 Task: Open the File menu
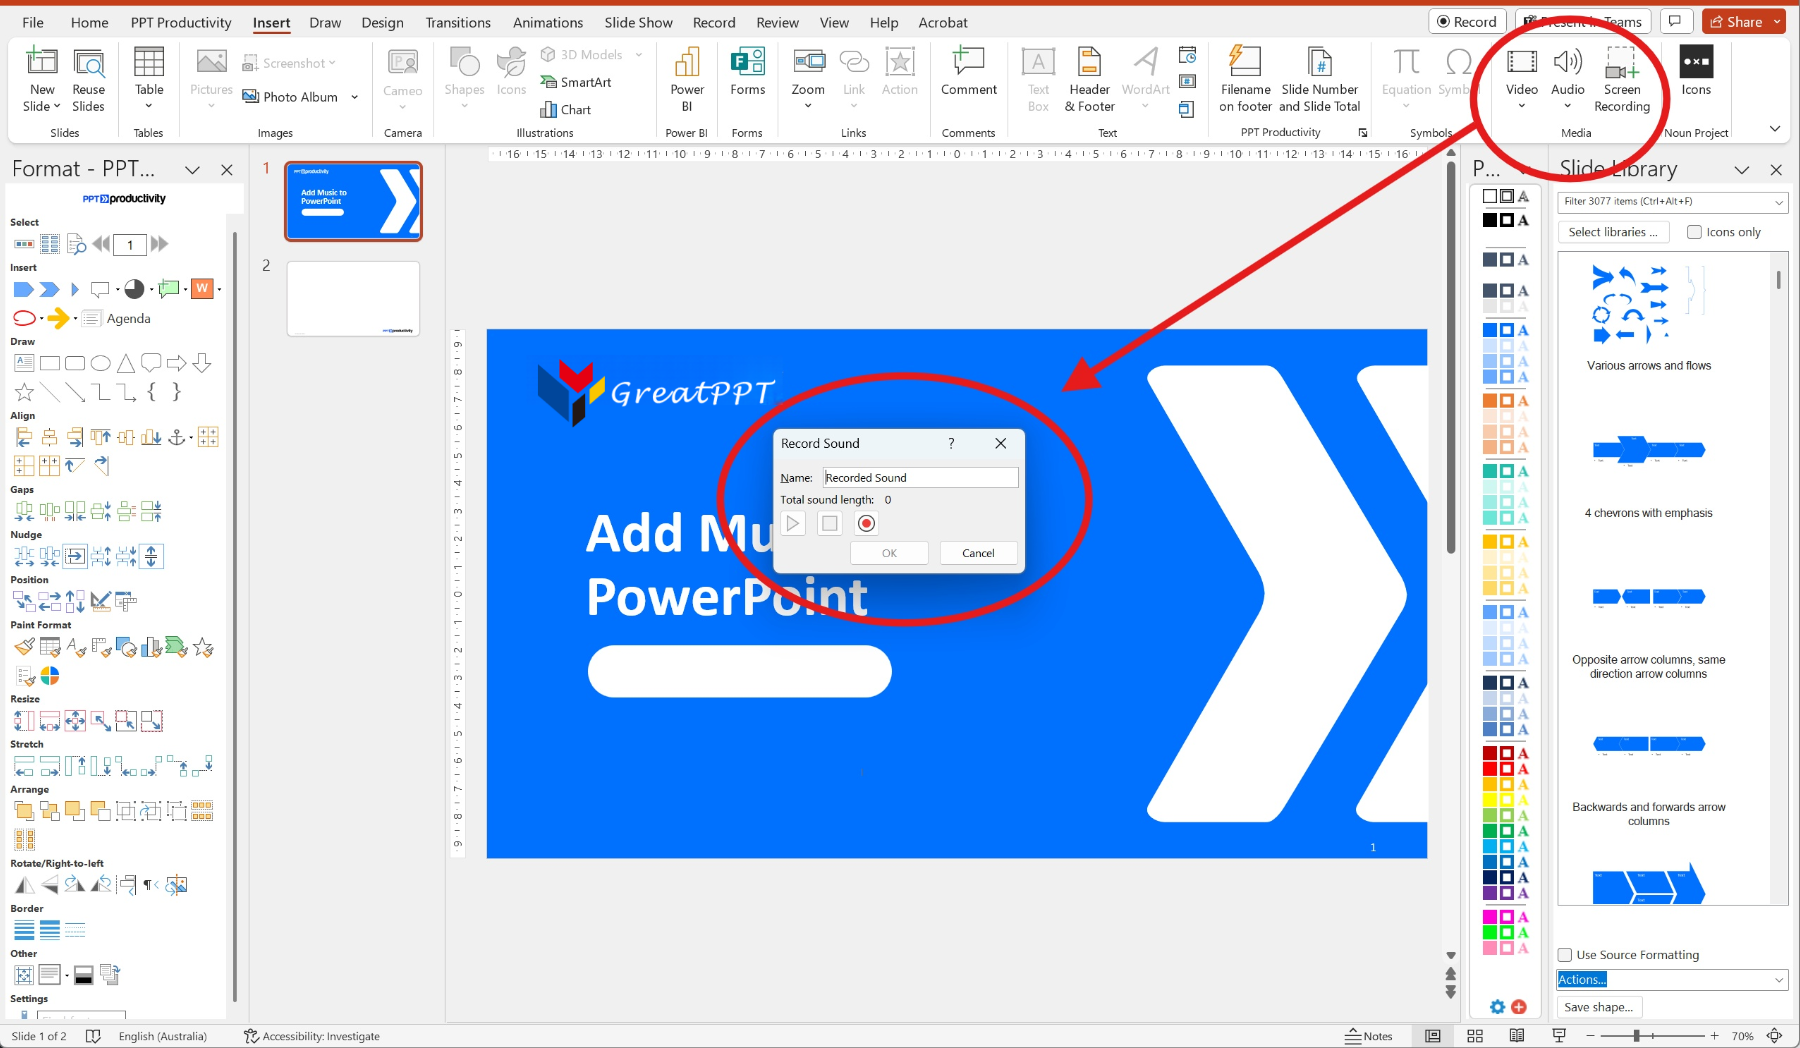pyautogui.click(x=33, y=22)
